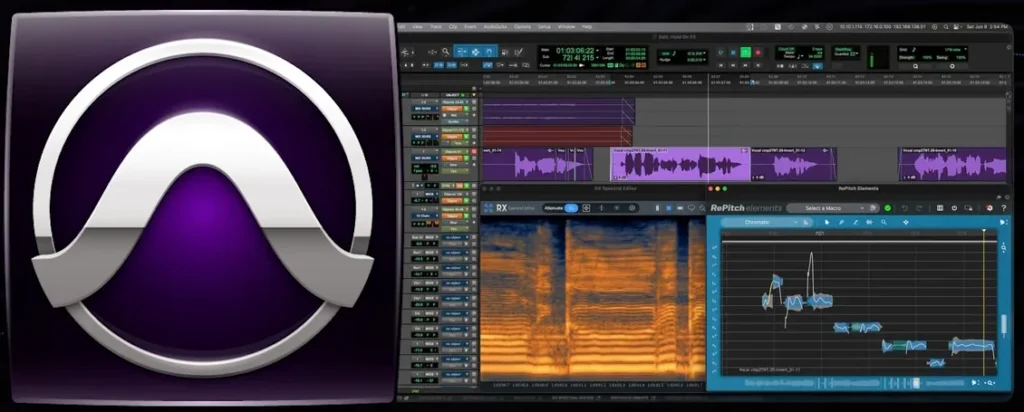Select the Selector tool in Pro Tools
Viewport: 1024px width, 412px height.
(475, 52)
